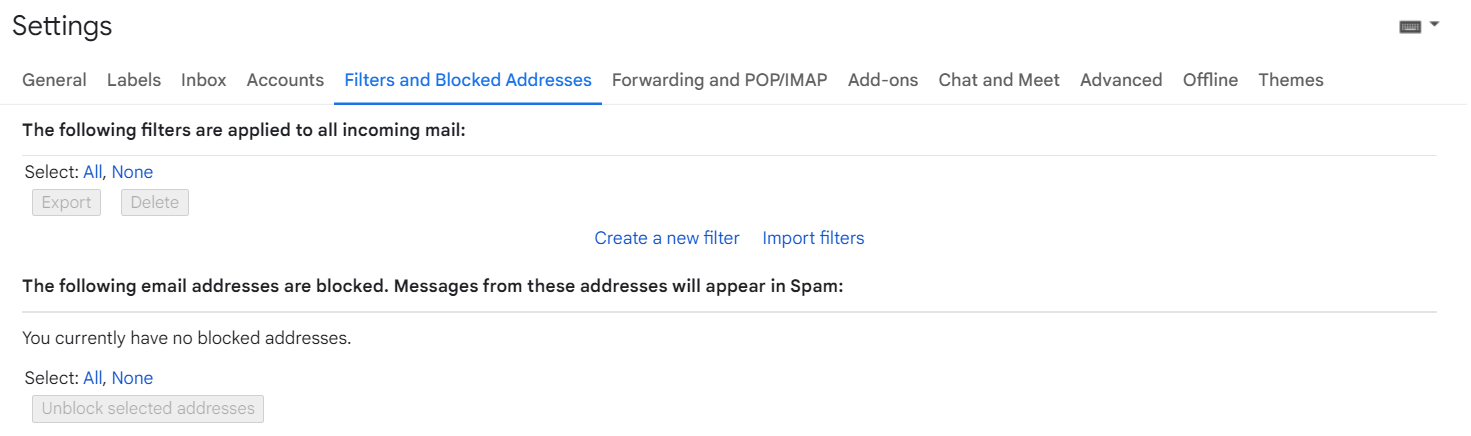The height and width of the screenshot is (436, 1471).
Task: Open the Import filters link
Action: (813, 238)
